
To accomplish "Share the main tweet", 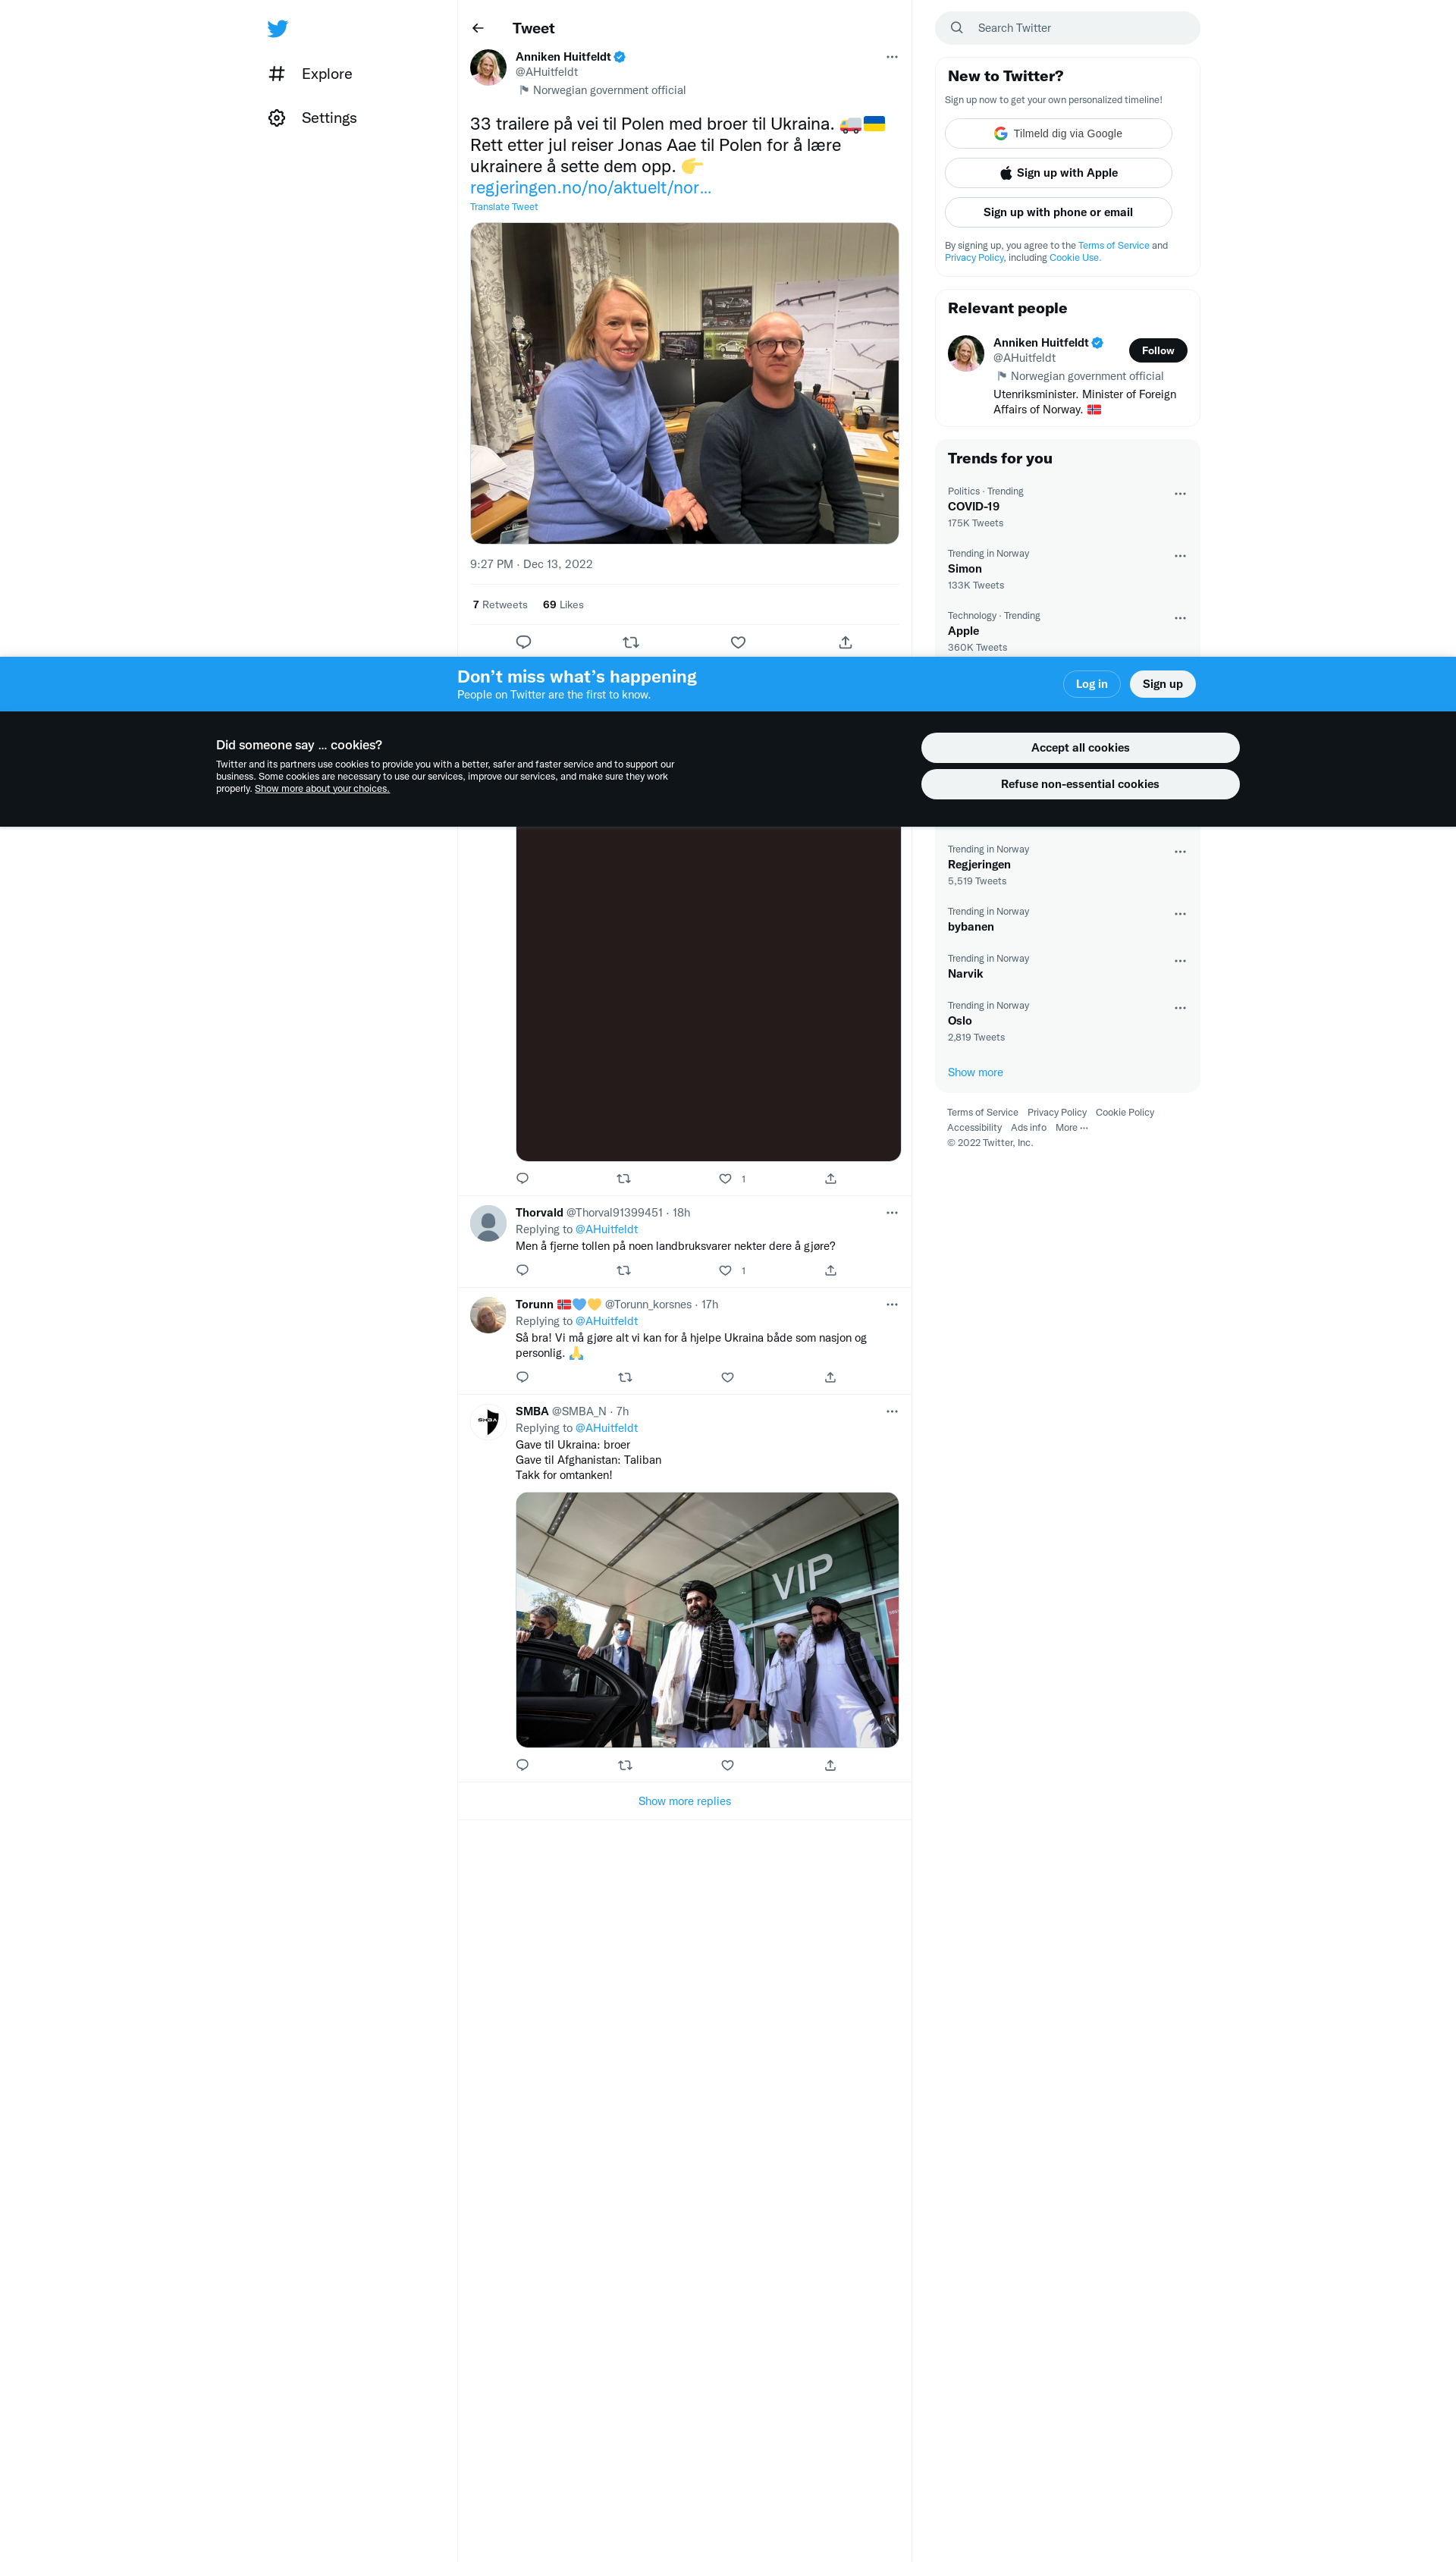I will [845, 642].
